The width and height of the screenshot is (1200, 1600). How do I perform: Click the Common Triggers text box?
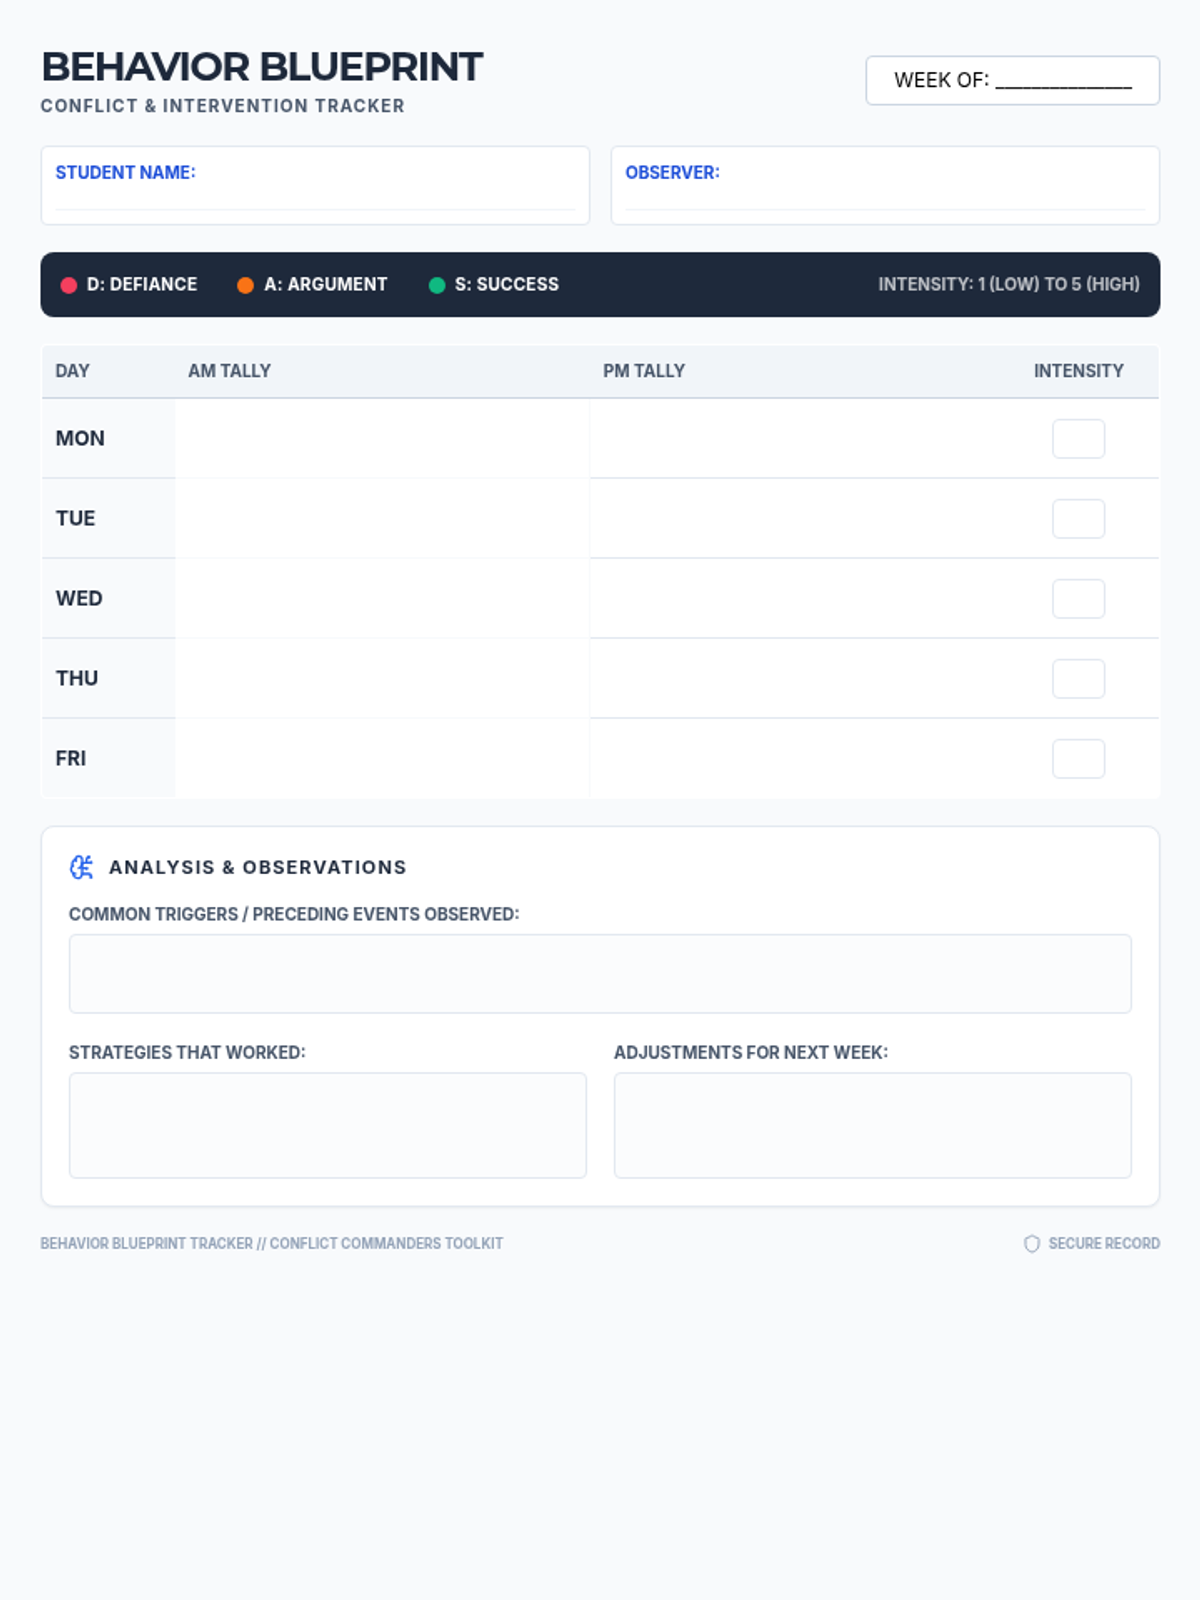[x=600, y=974]
